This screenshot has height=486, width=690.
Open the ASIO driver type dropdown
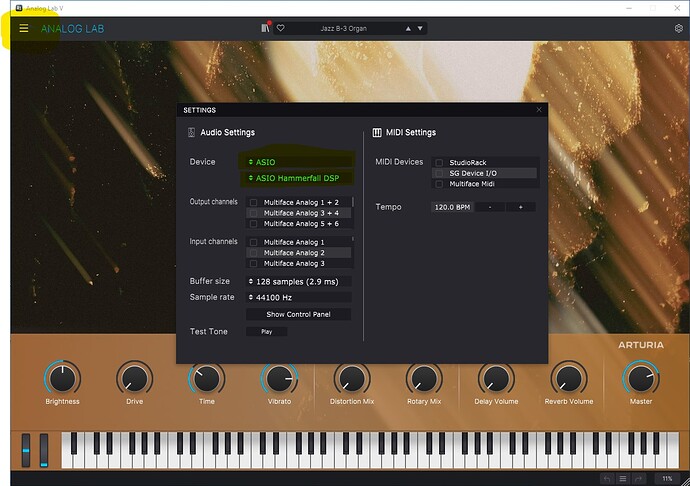pyautogui.click(x=297, y=162)
